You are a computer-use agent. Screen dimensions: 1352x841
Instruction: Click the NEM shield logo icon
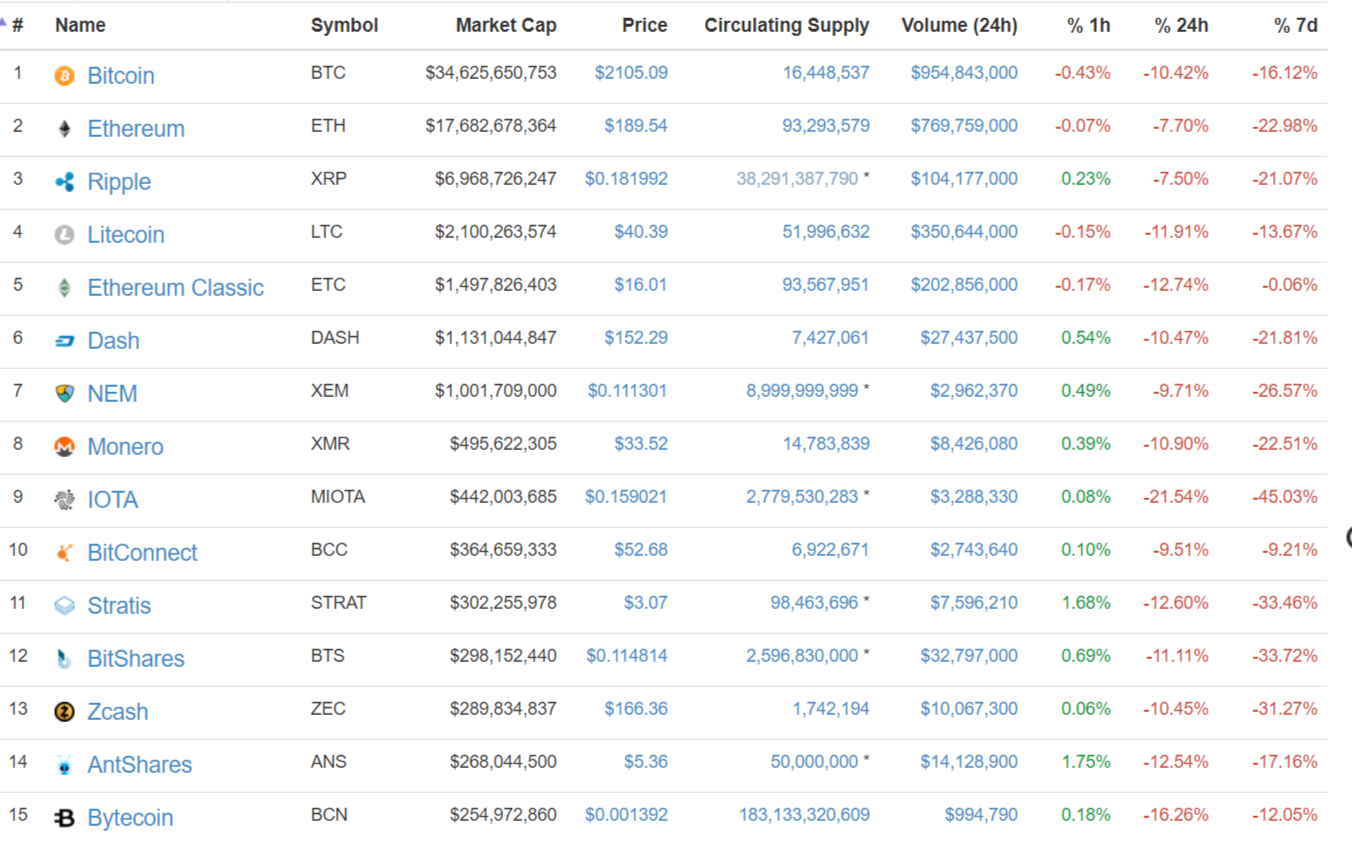64,394
